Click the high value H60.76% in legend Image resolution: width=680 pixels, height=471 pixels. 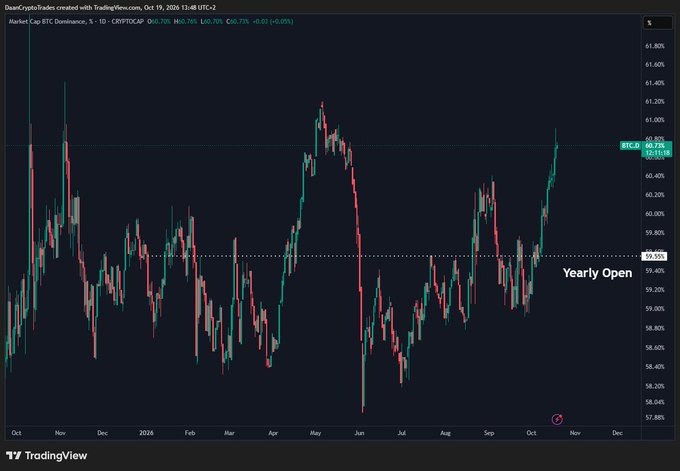click(186, 21)
